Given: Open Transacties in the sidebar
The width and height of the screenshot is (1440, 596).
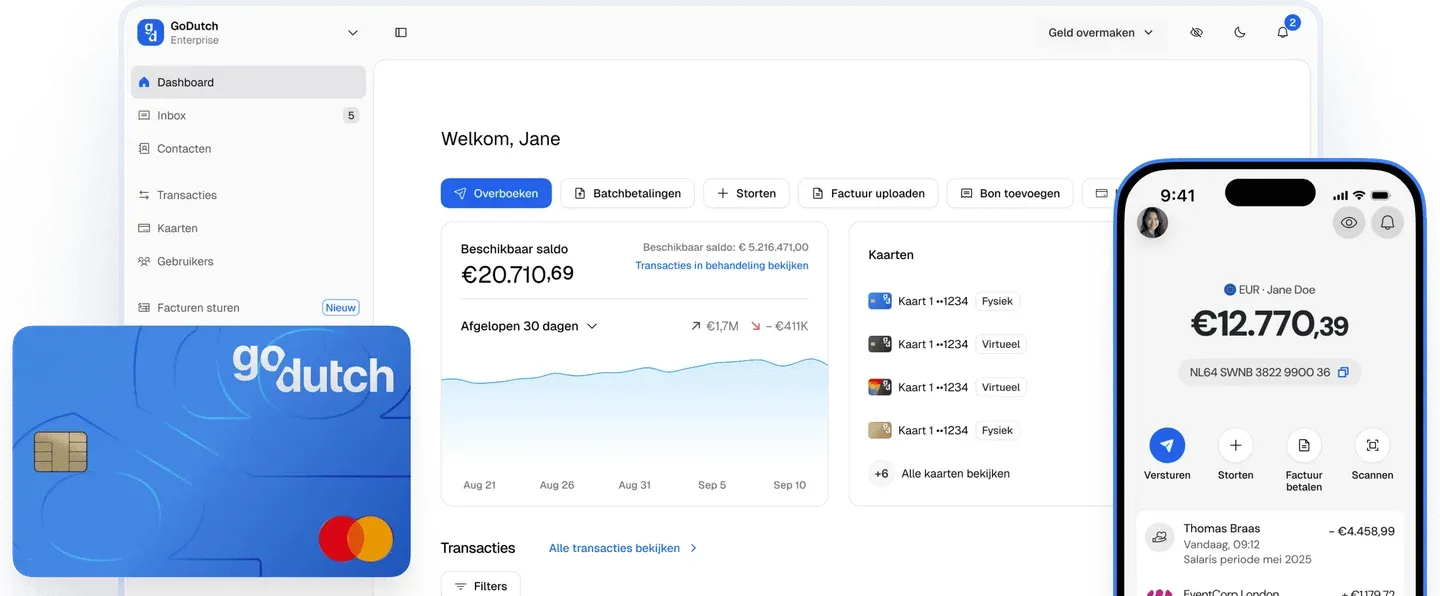Looking at the screenshot, I should click(248, 195).
